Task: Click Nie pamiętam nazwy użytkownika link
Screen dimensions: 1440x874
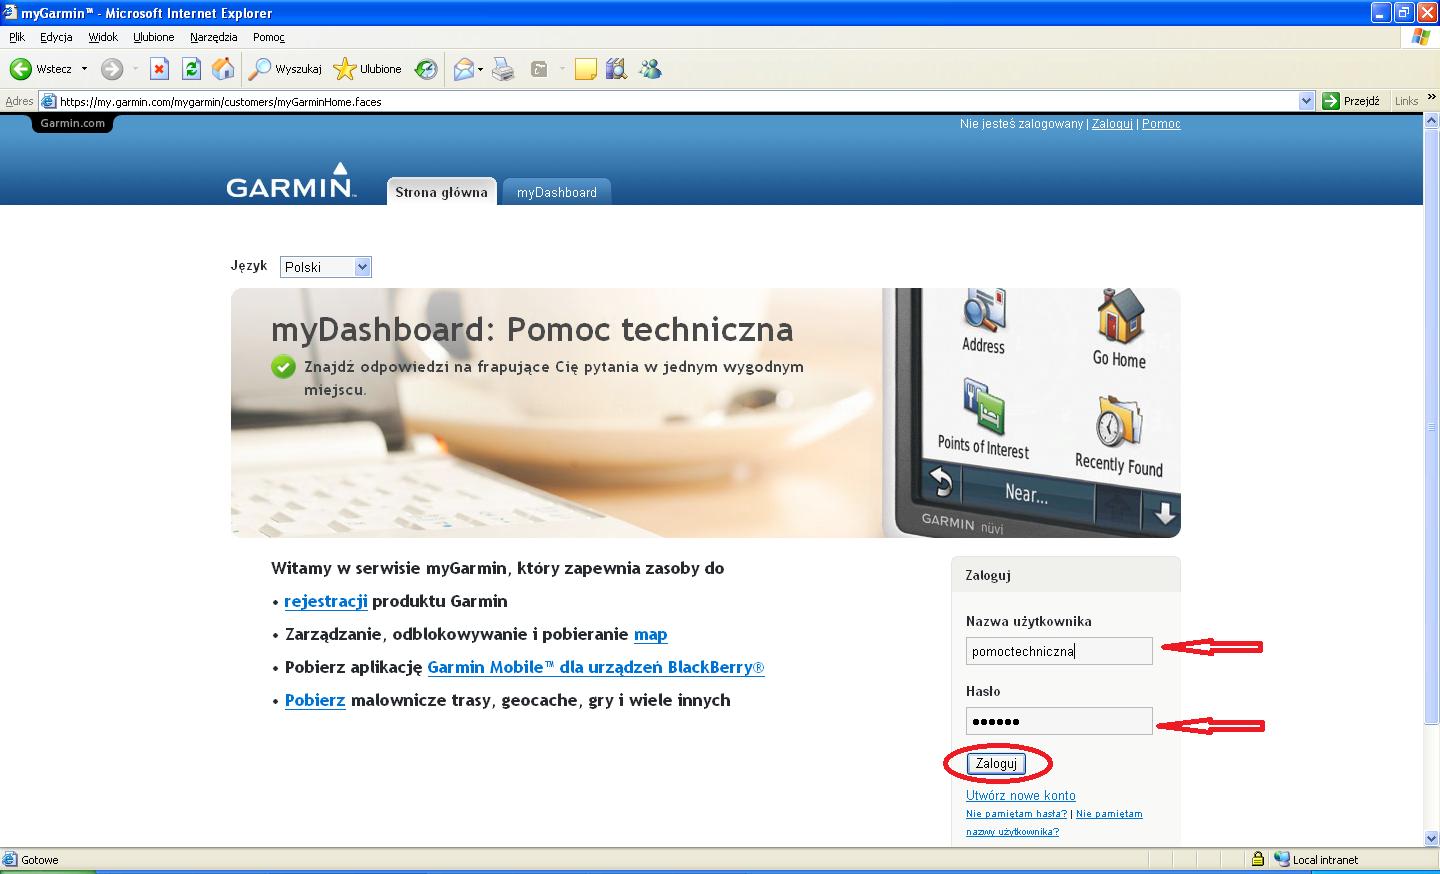Action: (1054, 823)
